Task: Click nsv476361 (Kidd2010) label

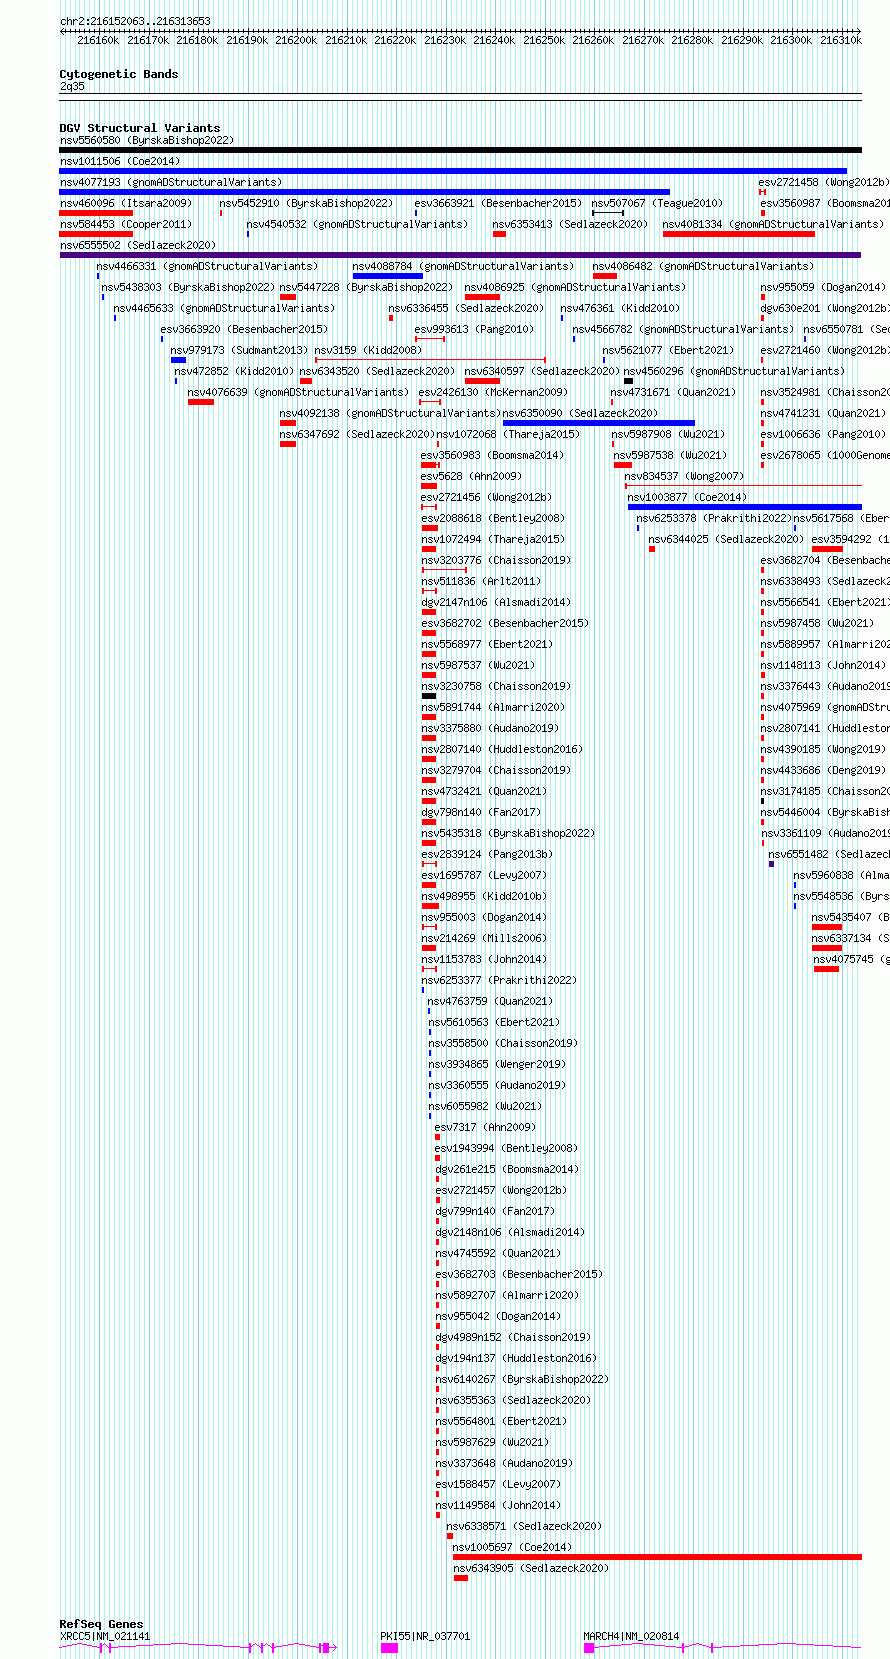Action: click(x=620, y=309)
